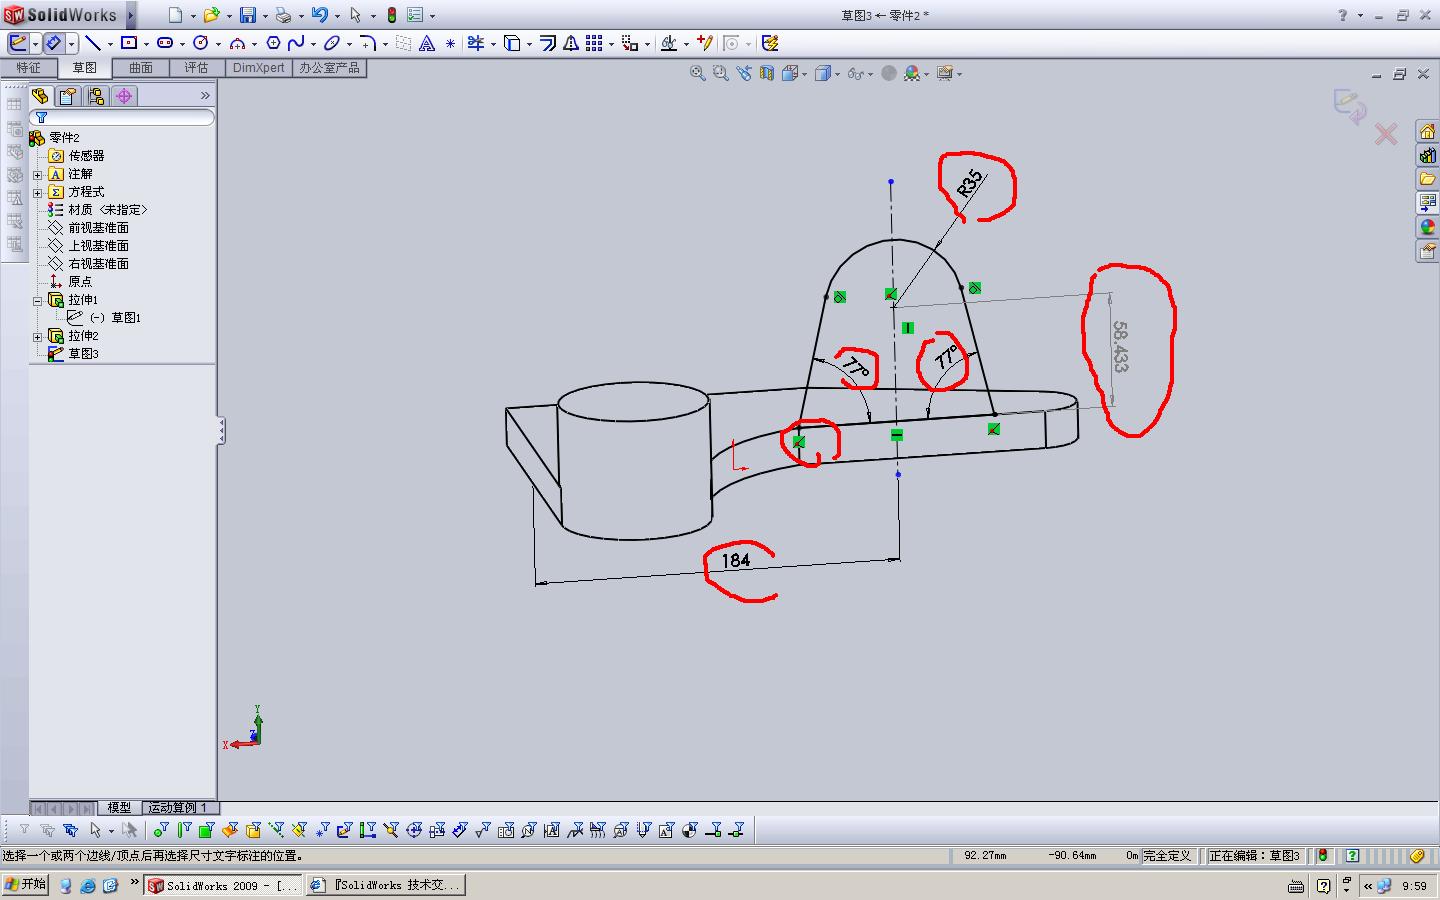
Task: Select the sketch Text tool
Action: pos(427,43)
